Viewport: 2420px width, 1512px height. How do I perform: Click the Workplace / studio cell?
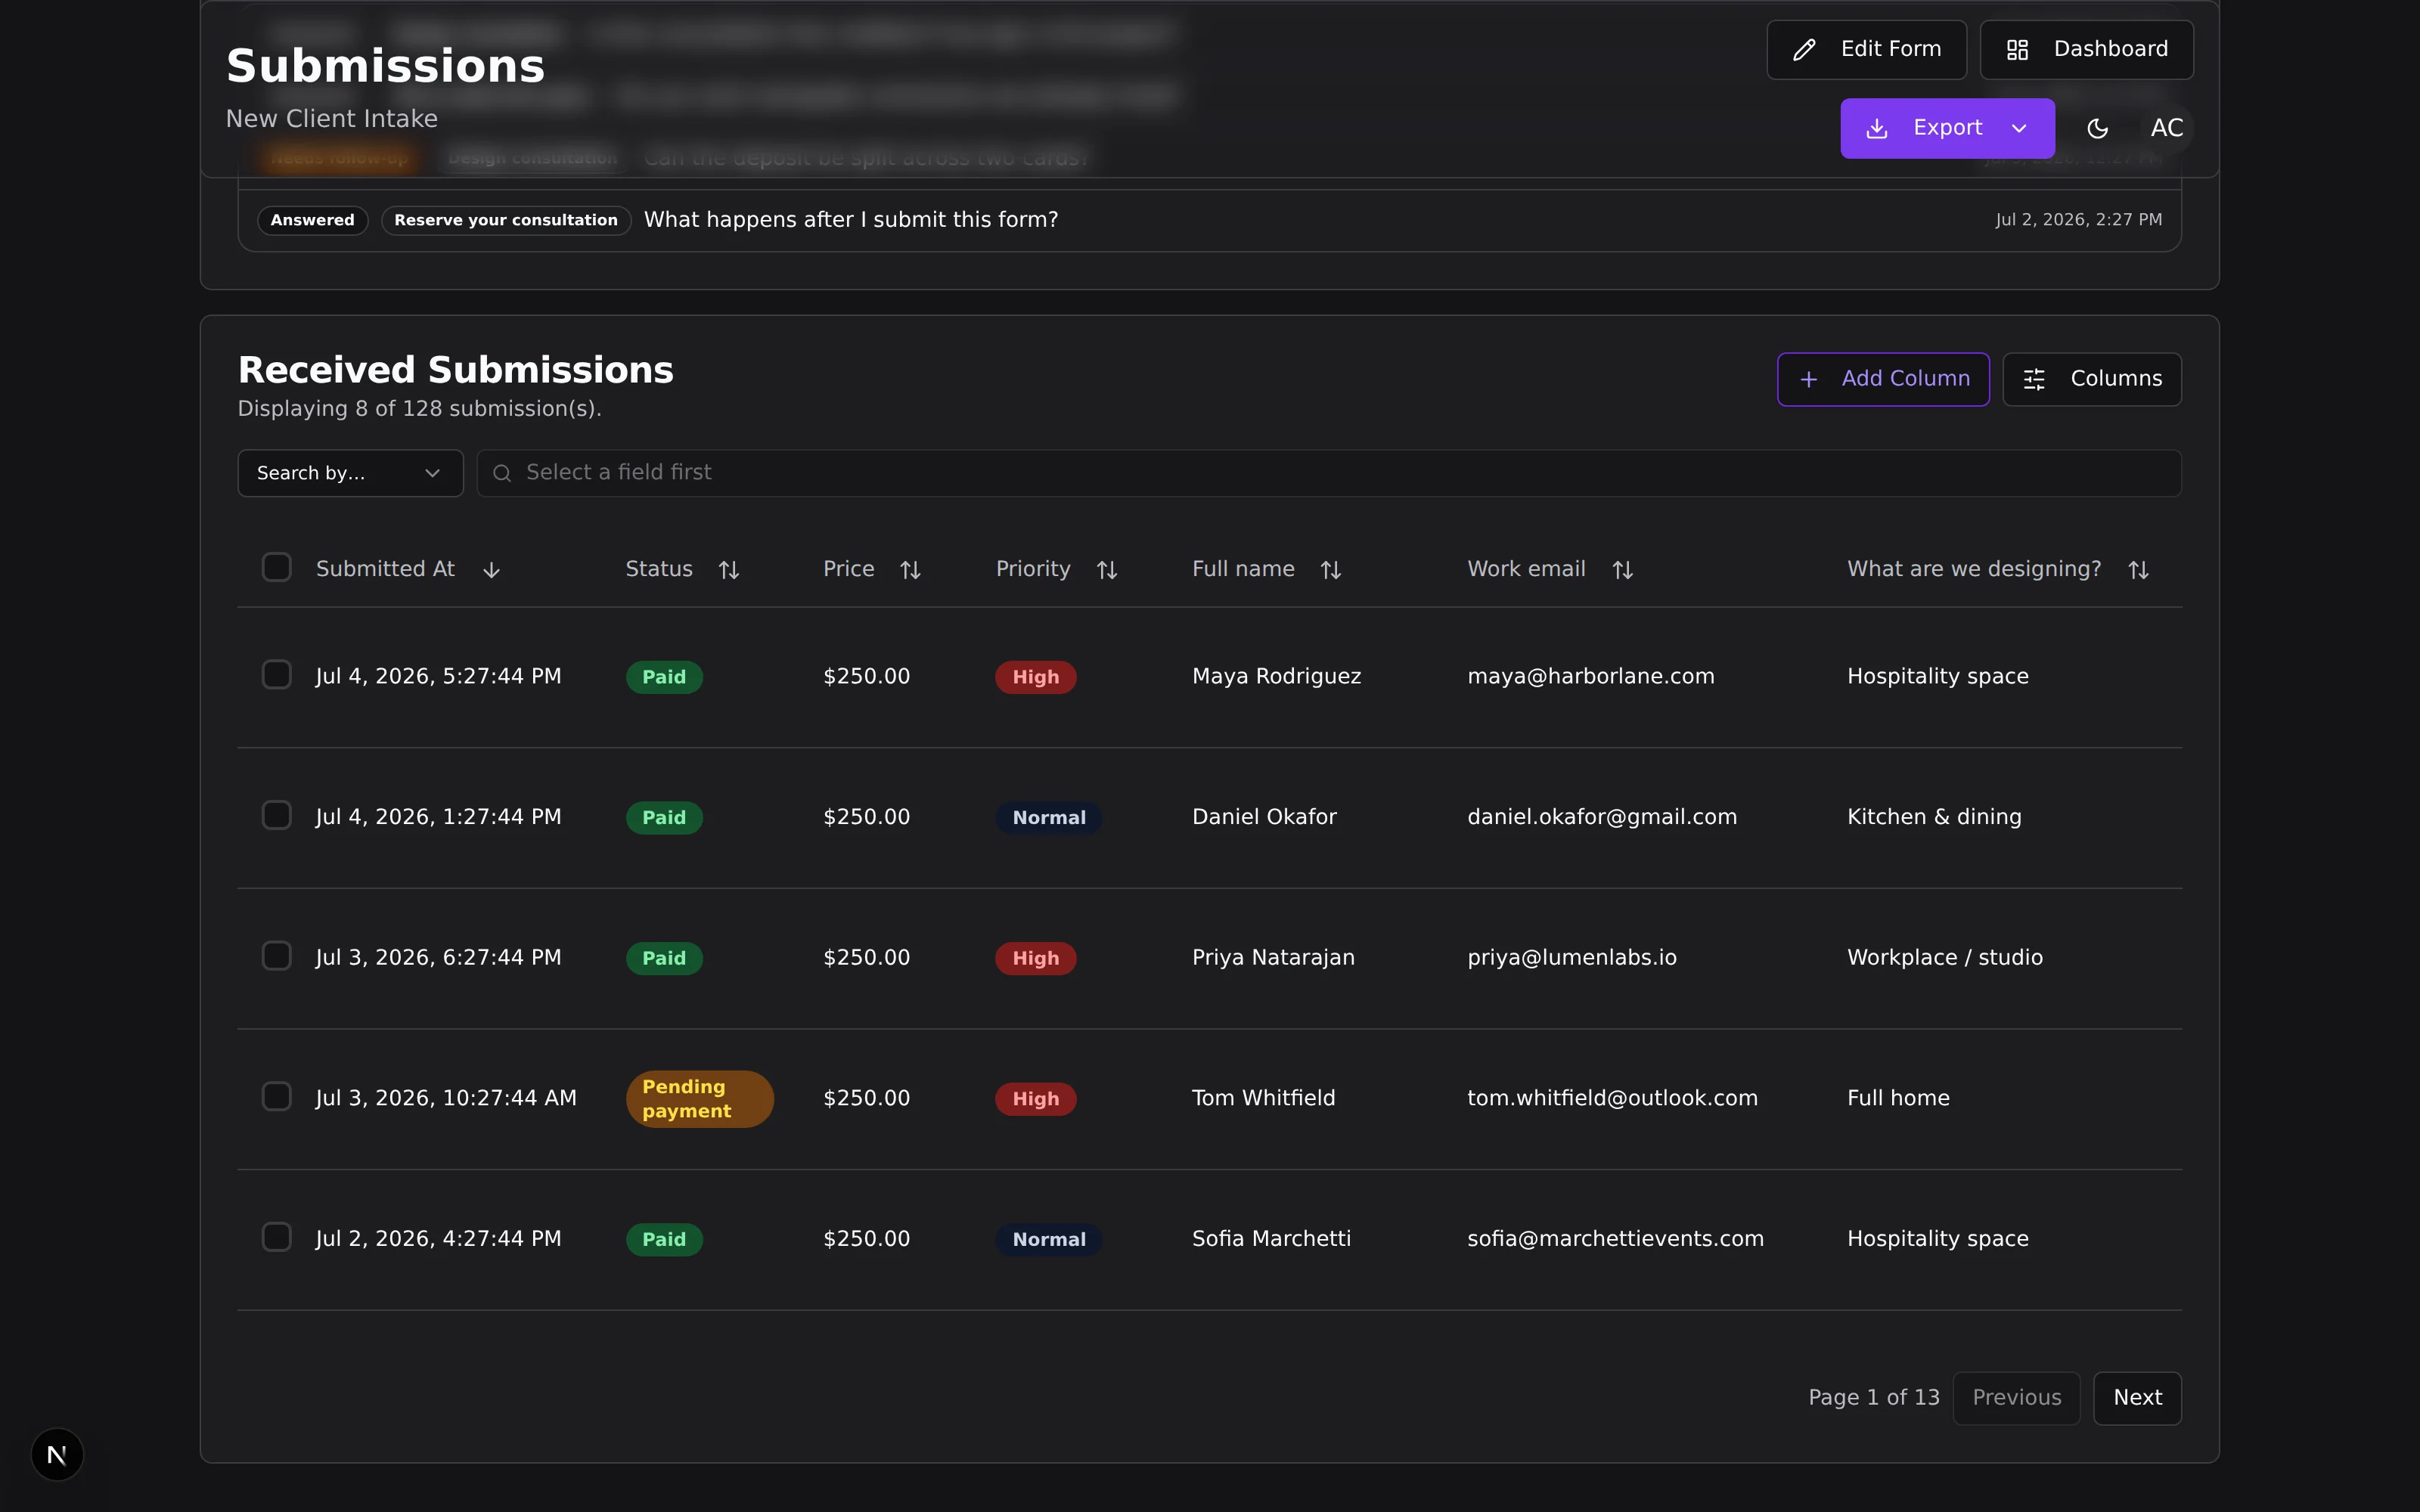click(x=1944, y=958)
